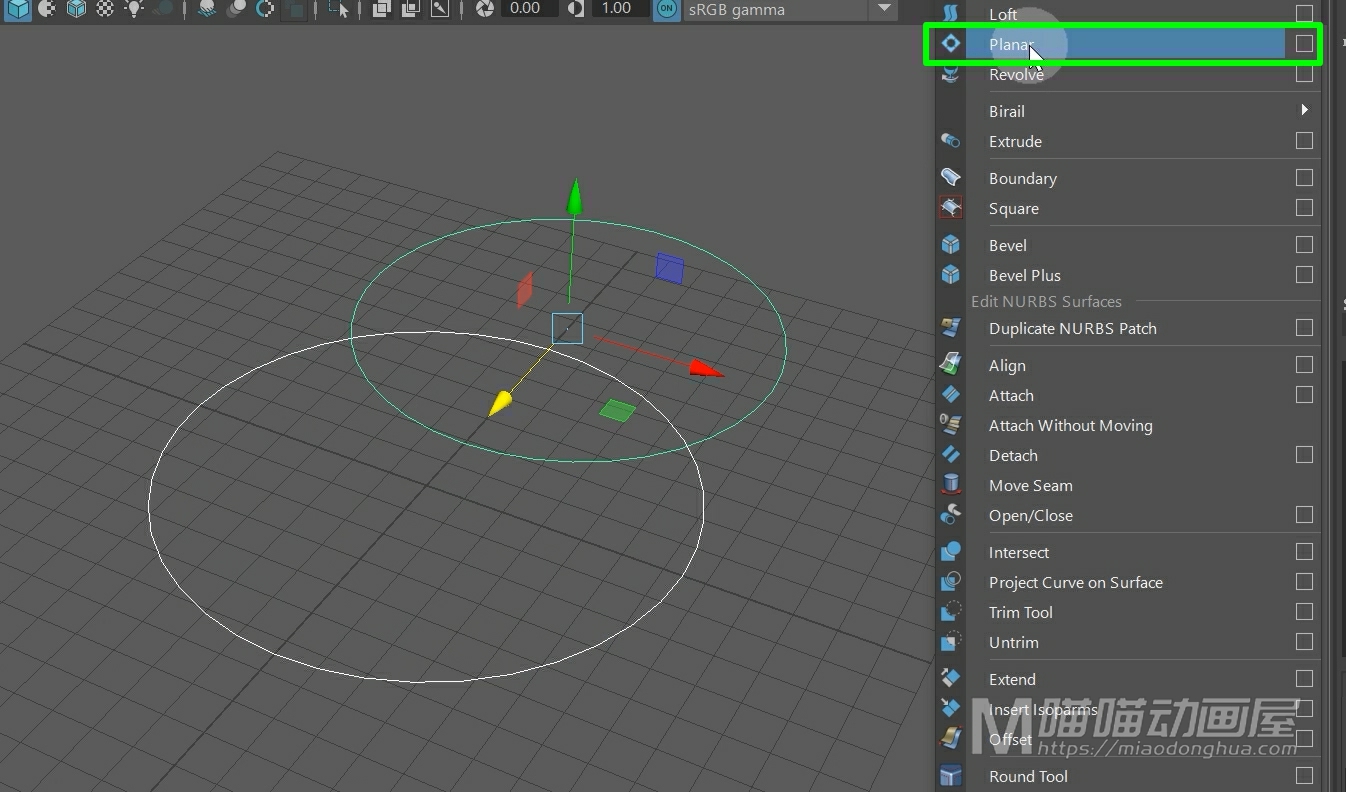Click the Align surfaces icon
Image resolution: width=1346 pixels, height=792 pixels.
(x=950, y=365)
